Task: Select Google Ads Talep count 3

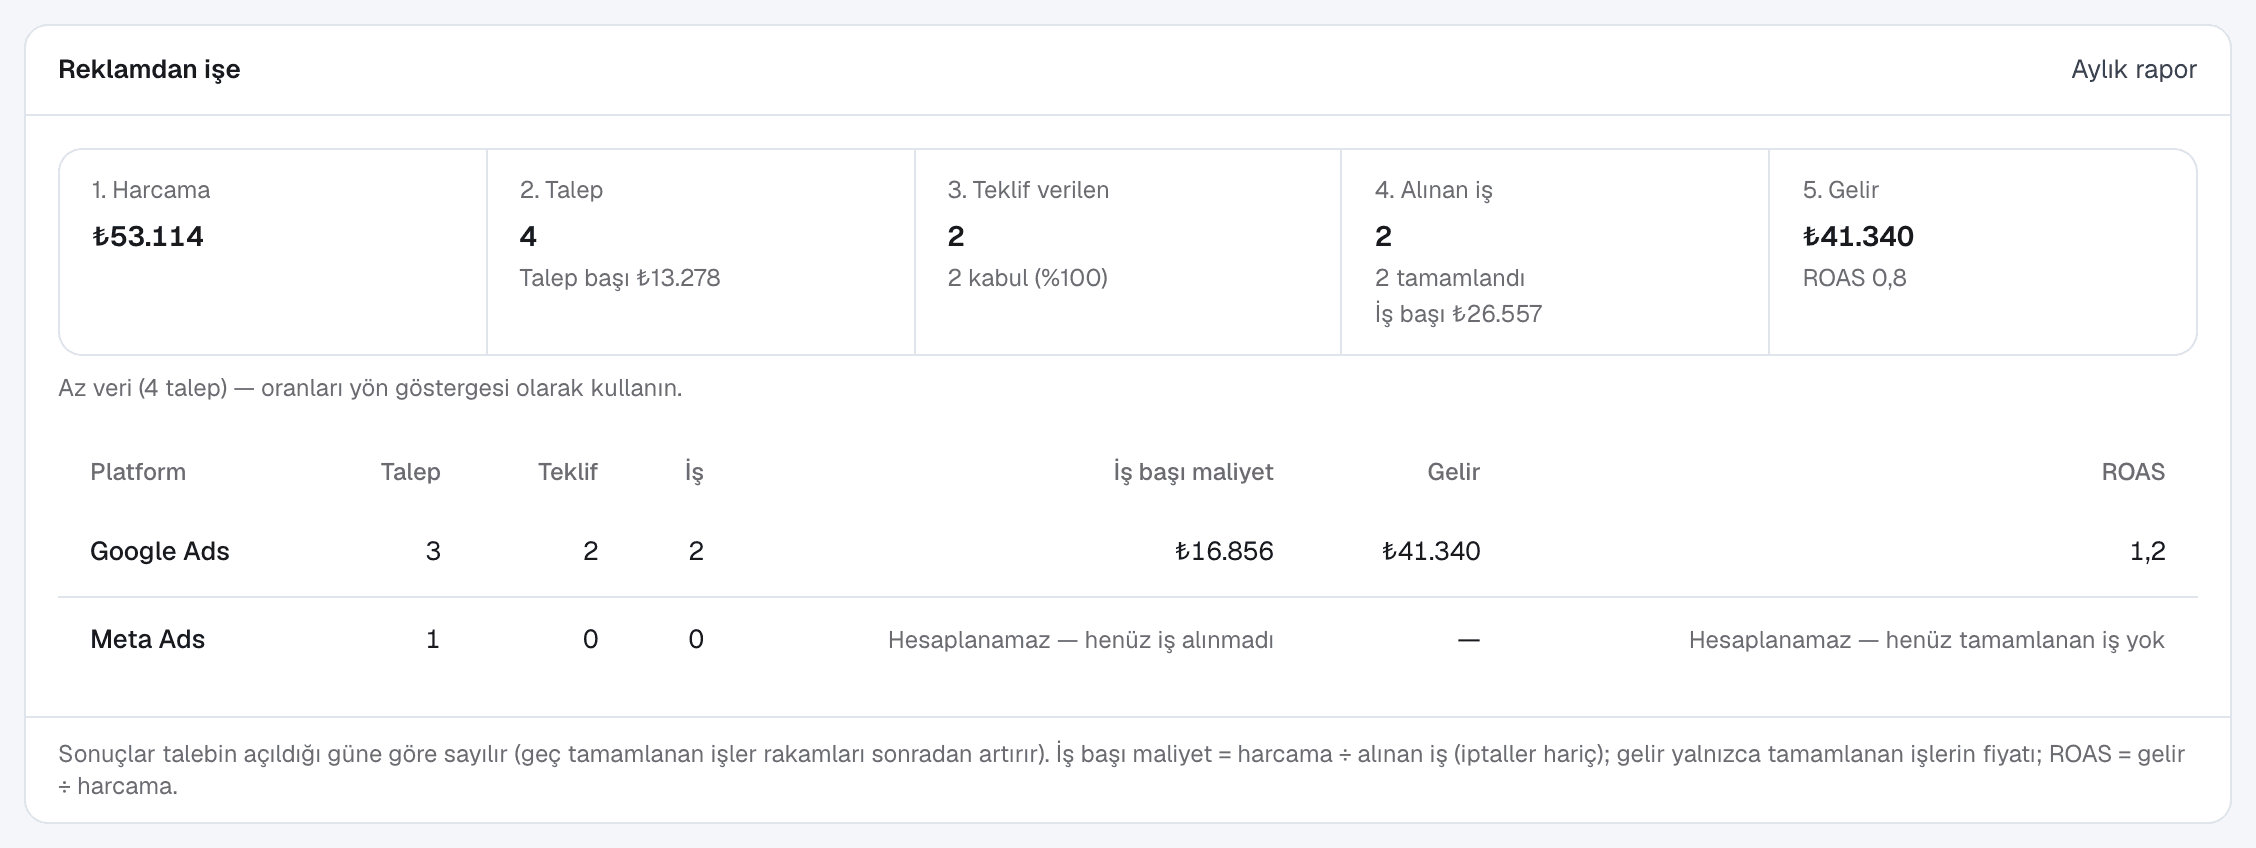Action: [433, 551]
